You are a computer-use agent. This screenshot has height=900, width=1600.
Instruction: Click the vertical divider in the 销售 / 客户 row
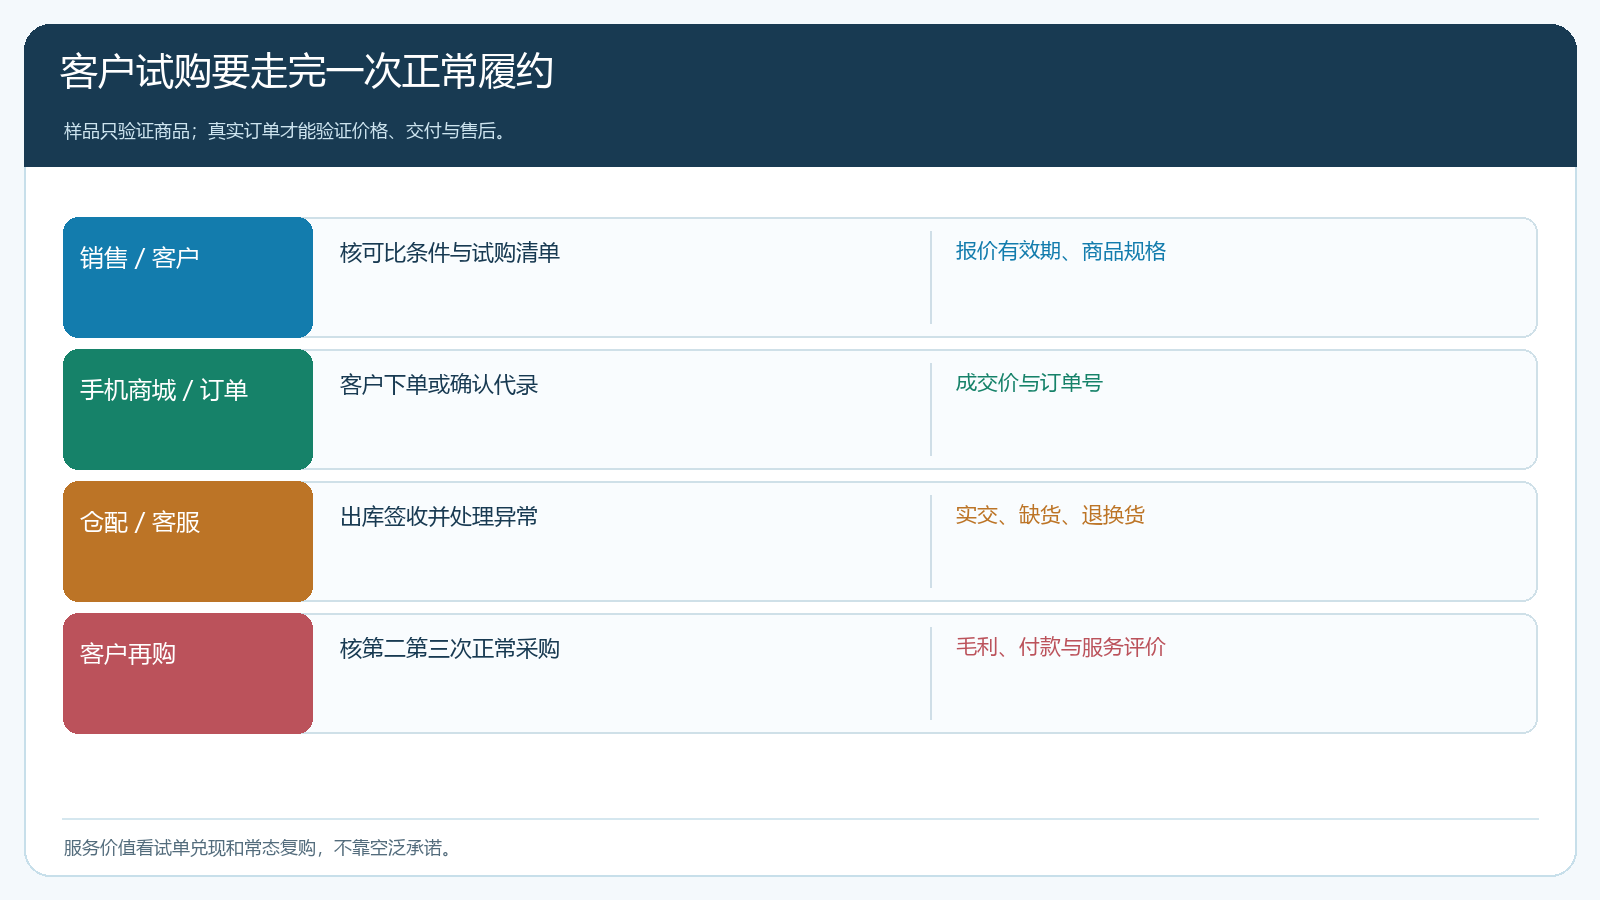coord(931,277)
